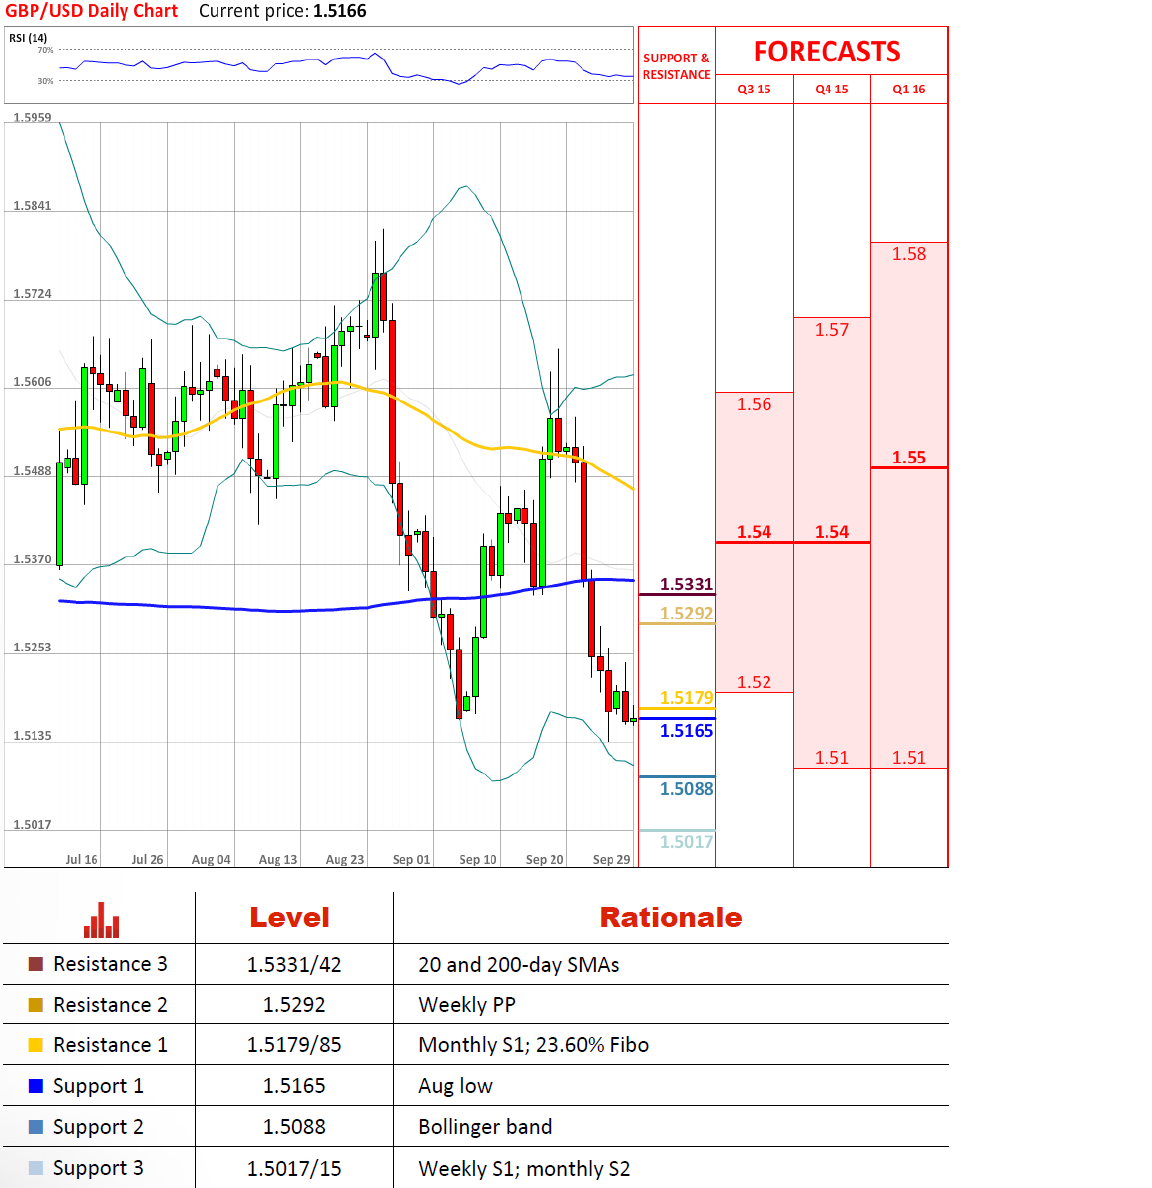
Task: Click the Resistance 2 row label
Action: click(x=110, y=1005)
